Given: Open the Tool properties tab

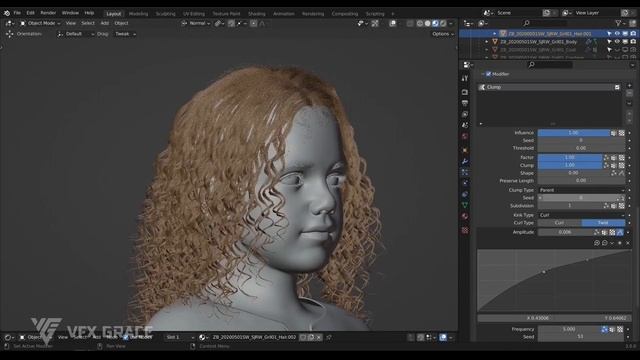Looking at the screenshot, I should (x=465, y=78).
